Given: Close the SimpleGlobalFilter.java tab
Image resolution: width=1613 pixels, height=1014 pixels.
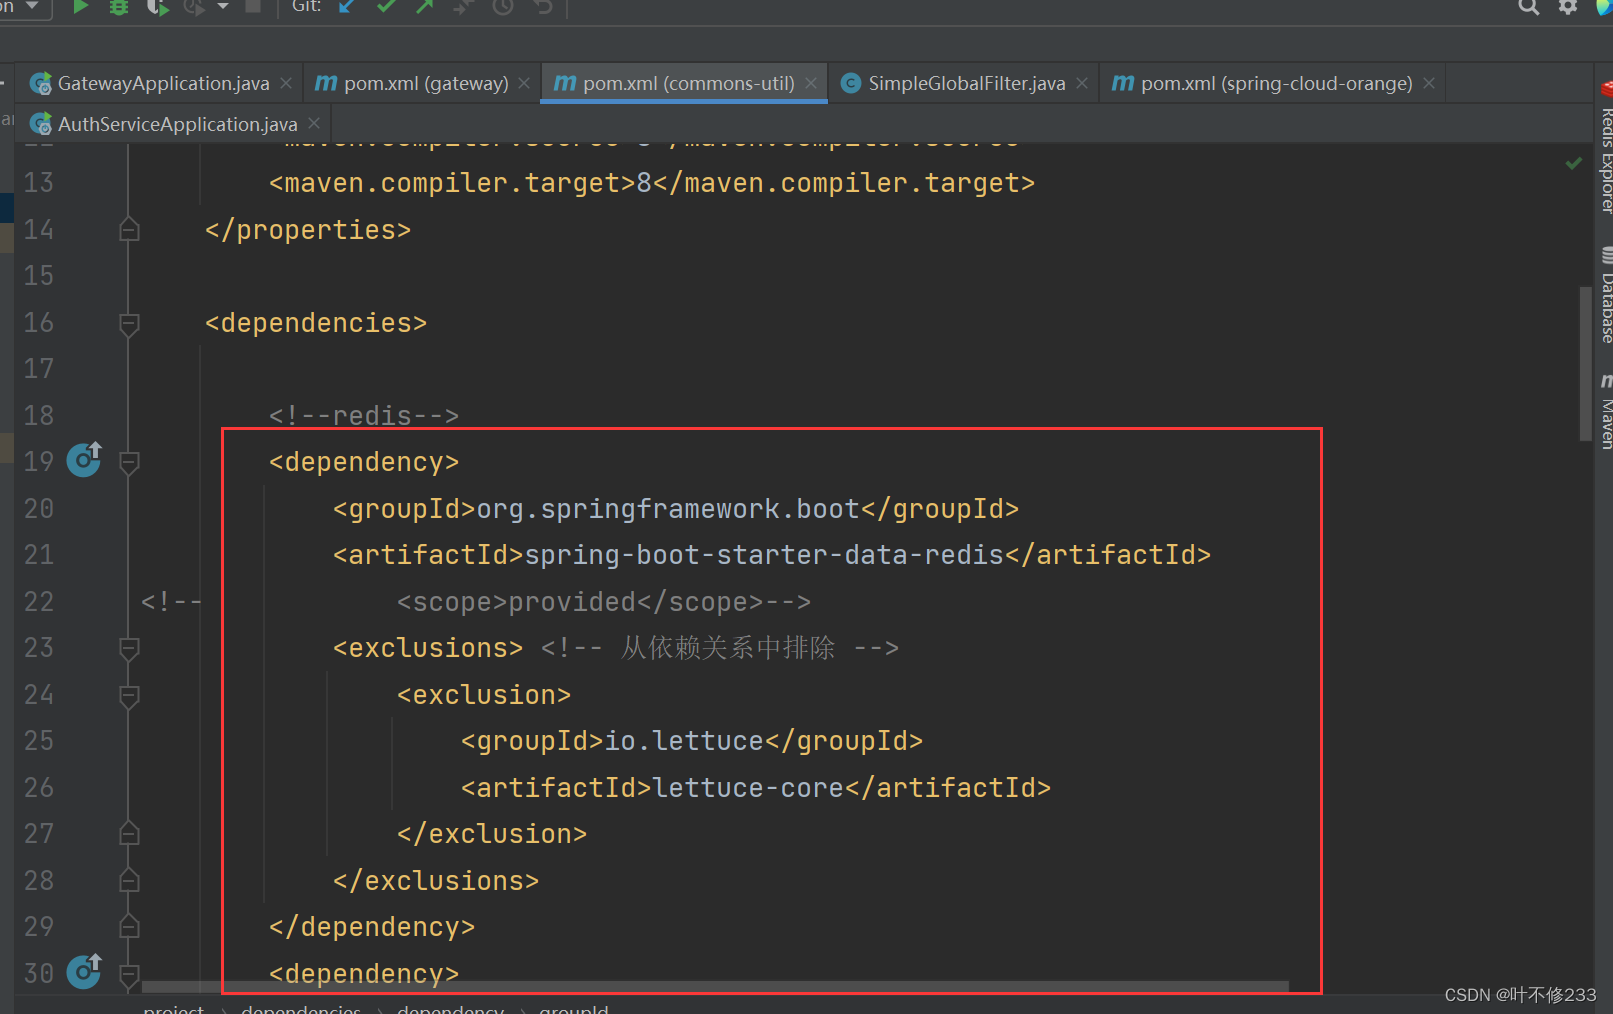Looking at the screenshot, I should pos(1082,83).
